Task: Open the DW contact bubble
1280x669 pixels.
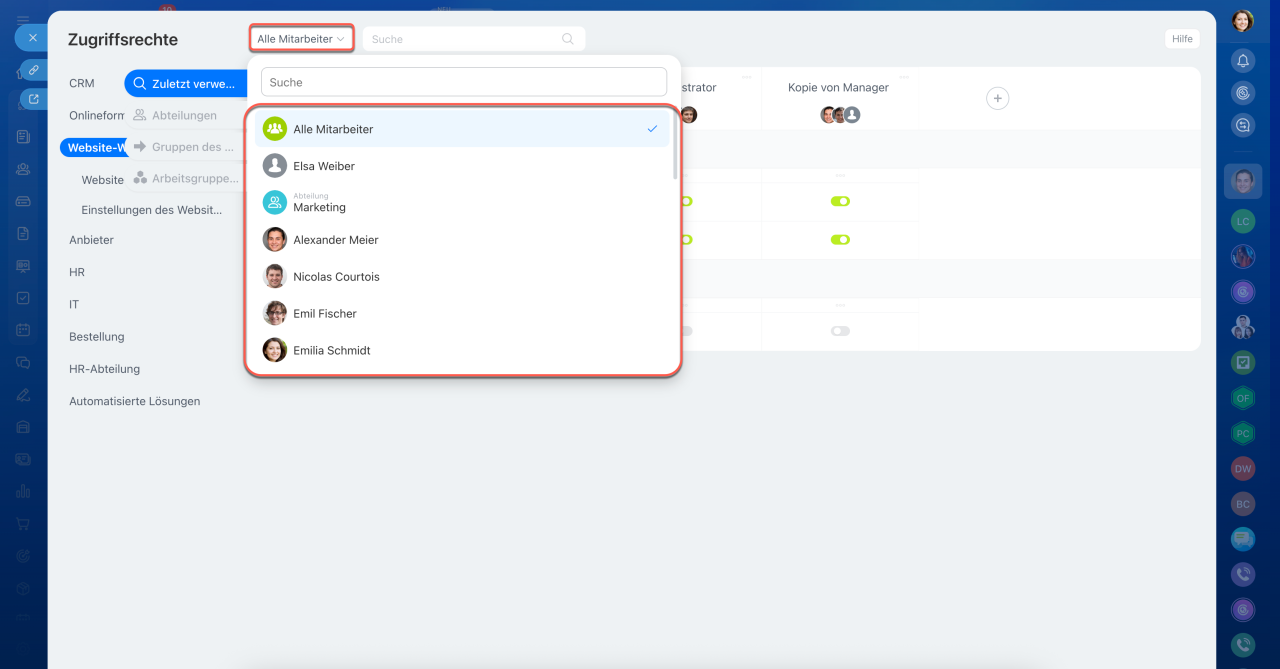Action: click(1243, 468)
